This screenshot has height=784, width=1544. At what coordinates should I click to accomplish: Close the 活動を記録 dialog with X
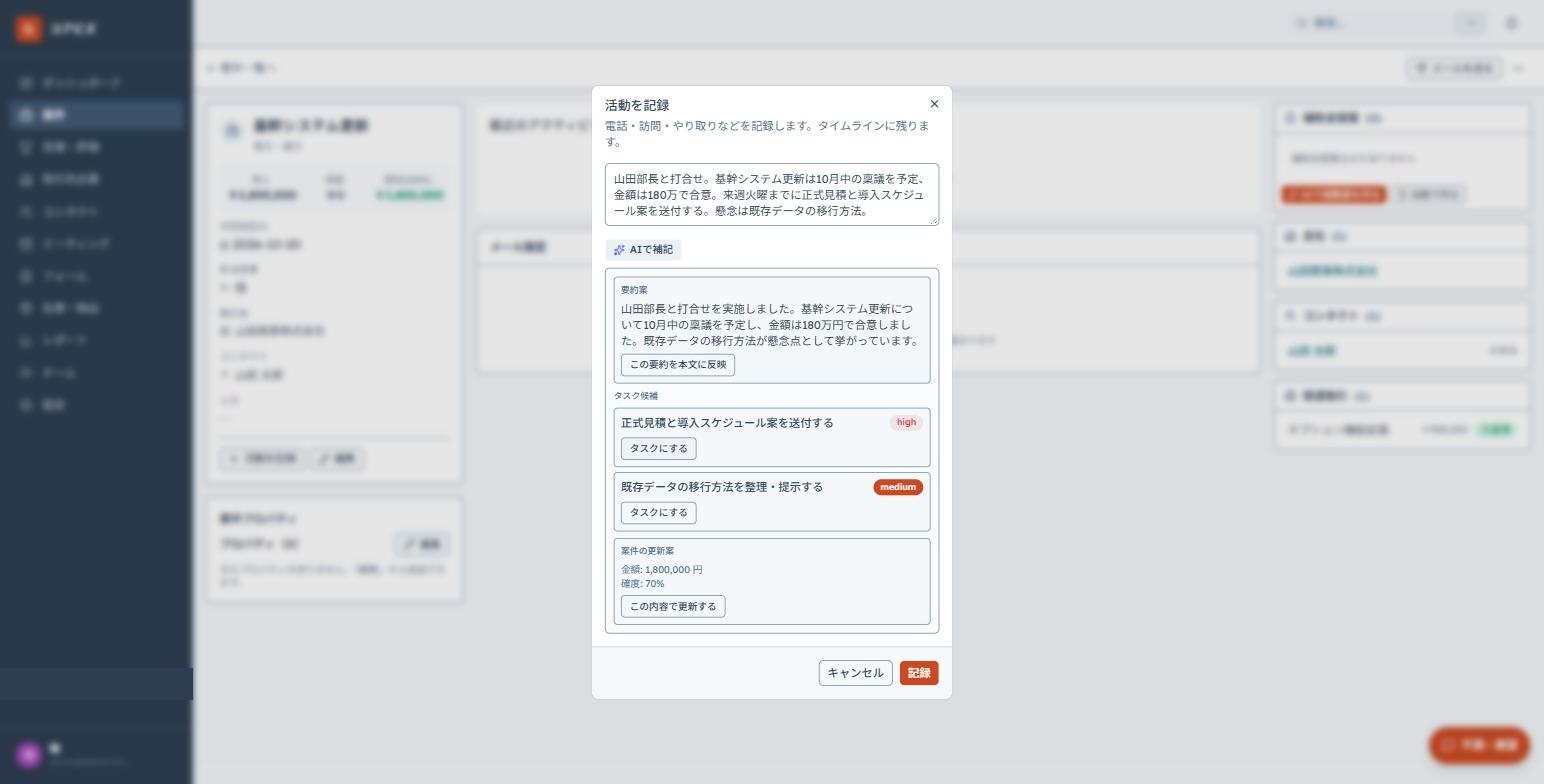[934, 104]
